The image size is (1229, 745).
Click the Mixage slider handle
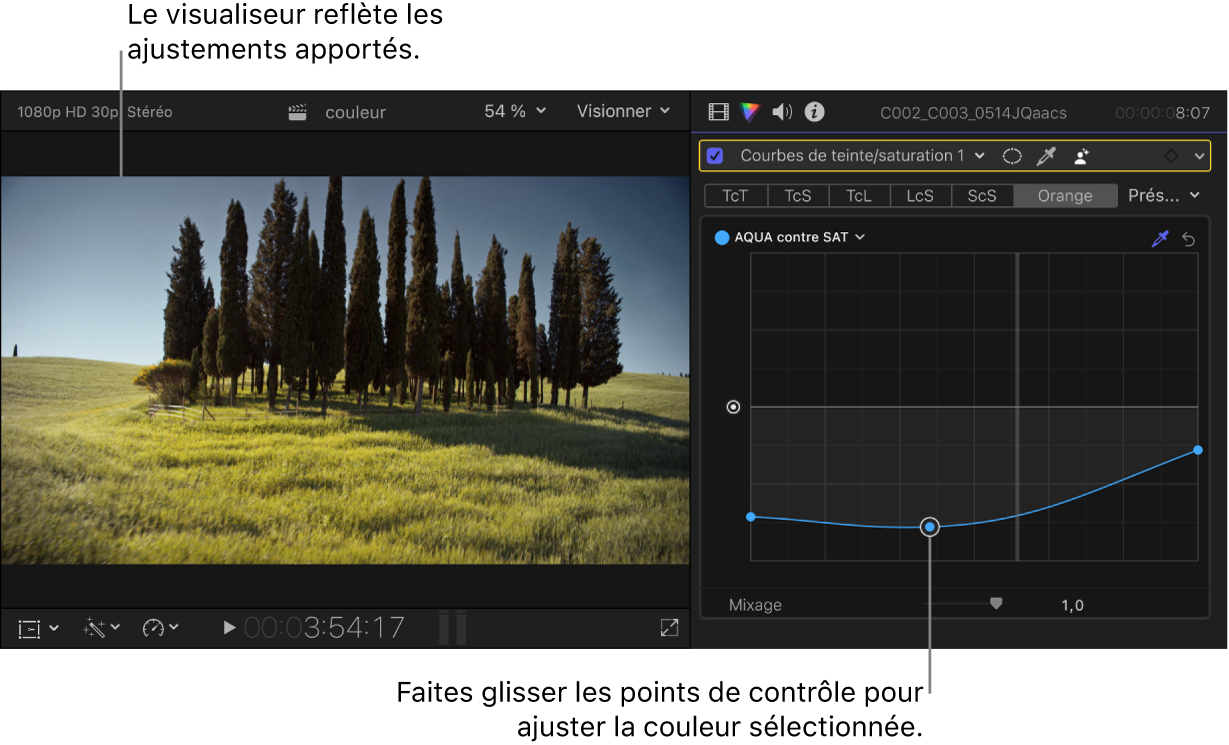995,603
